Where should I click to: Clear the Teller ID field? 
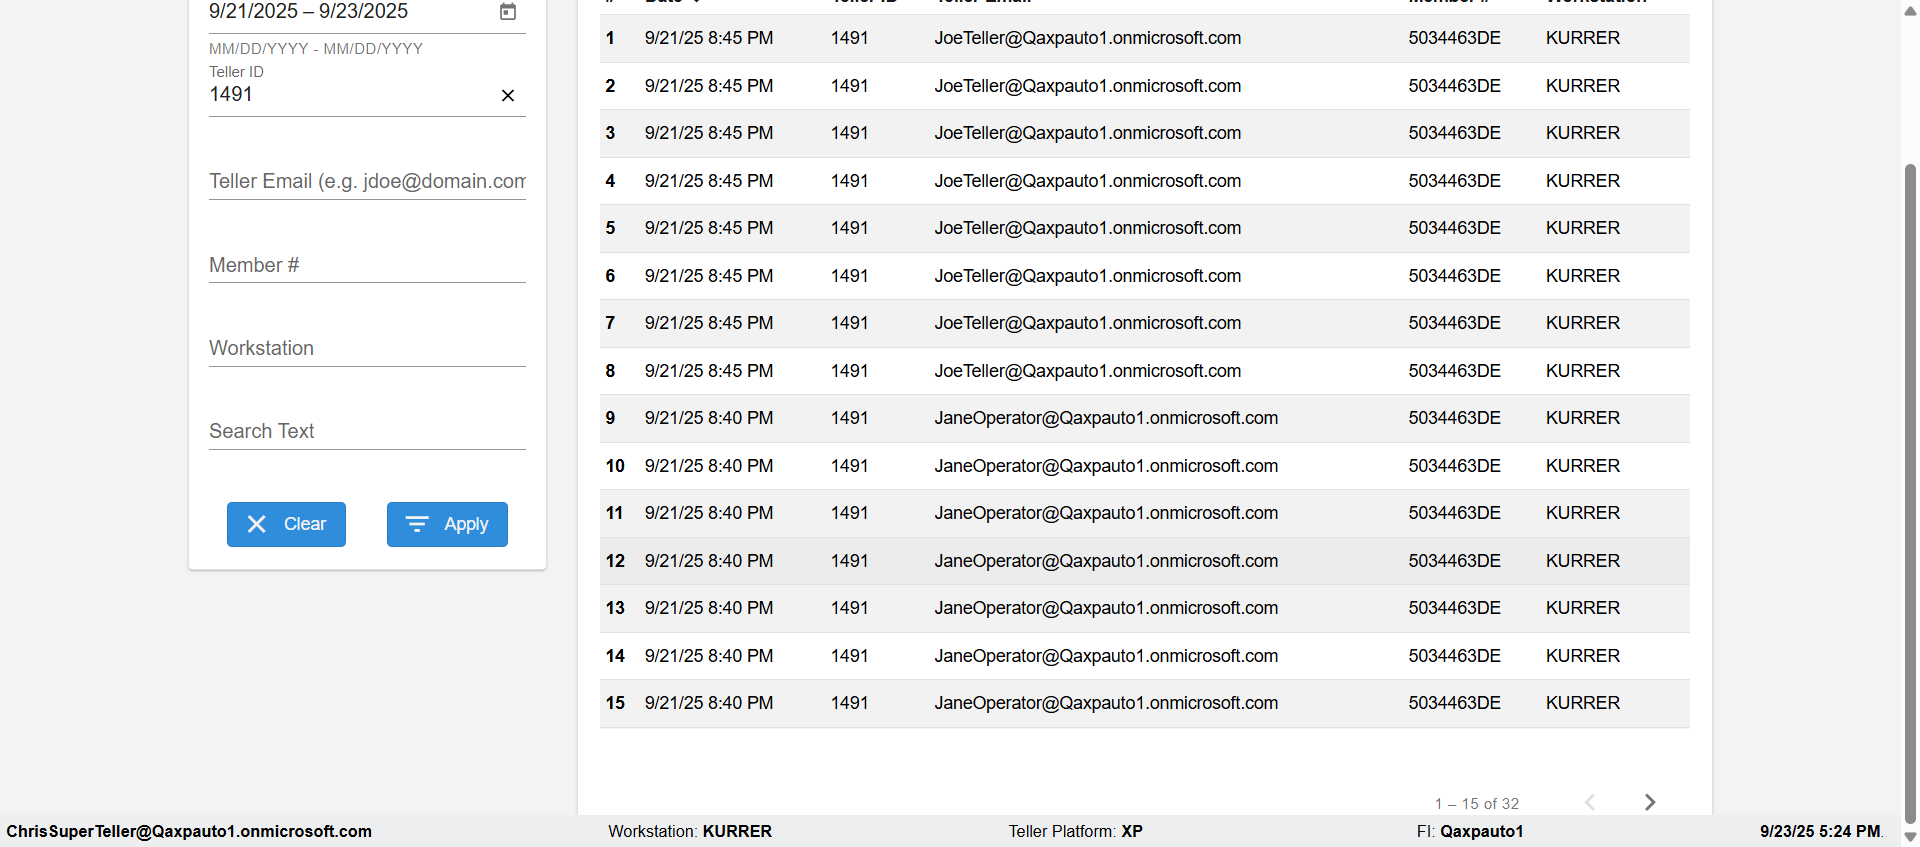click(x=508, y=96)
